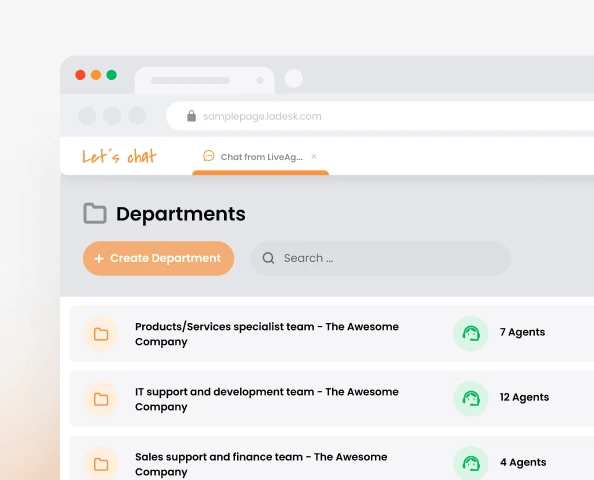Click the samplepage.ladesk.com URL field

pyautogui.click(x=380, y=116)
